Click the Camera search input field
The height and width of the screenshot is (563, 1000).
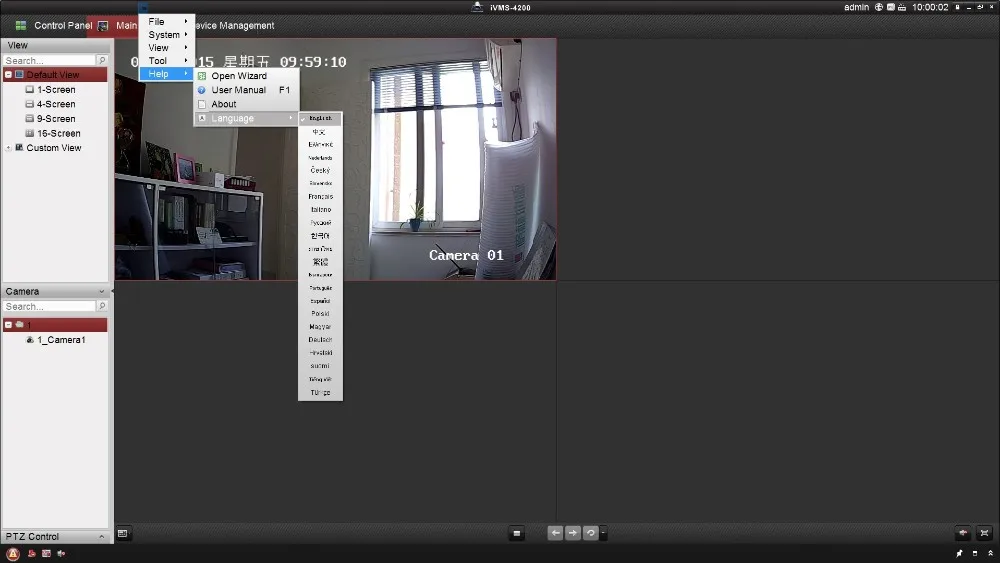pyautogui.click(x=48, y=307)
